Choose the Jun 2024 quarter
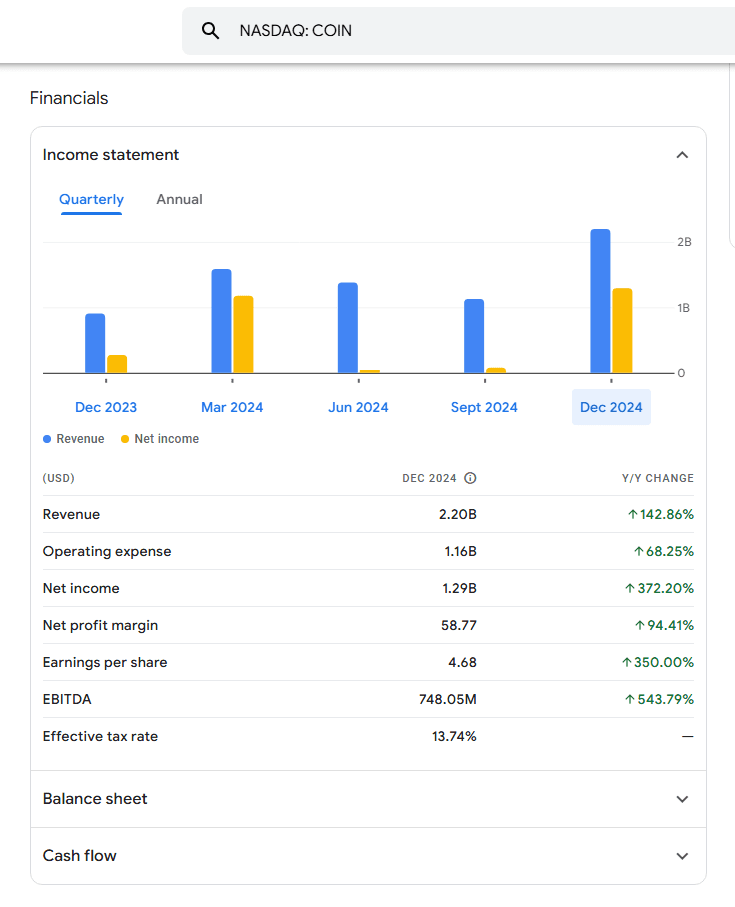 pos(358,407)
